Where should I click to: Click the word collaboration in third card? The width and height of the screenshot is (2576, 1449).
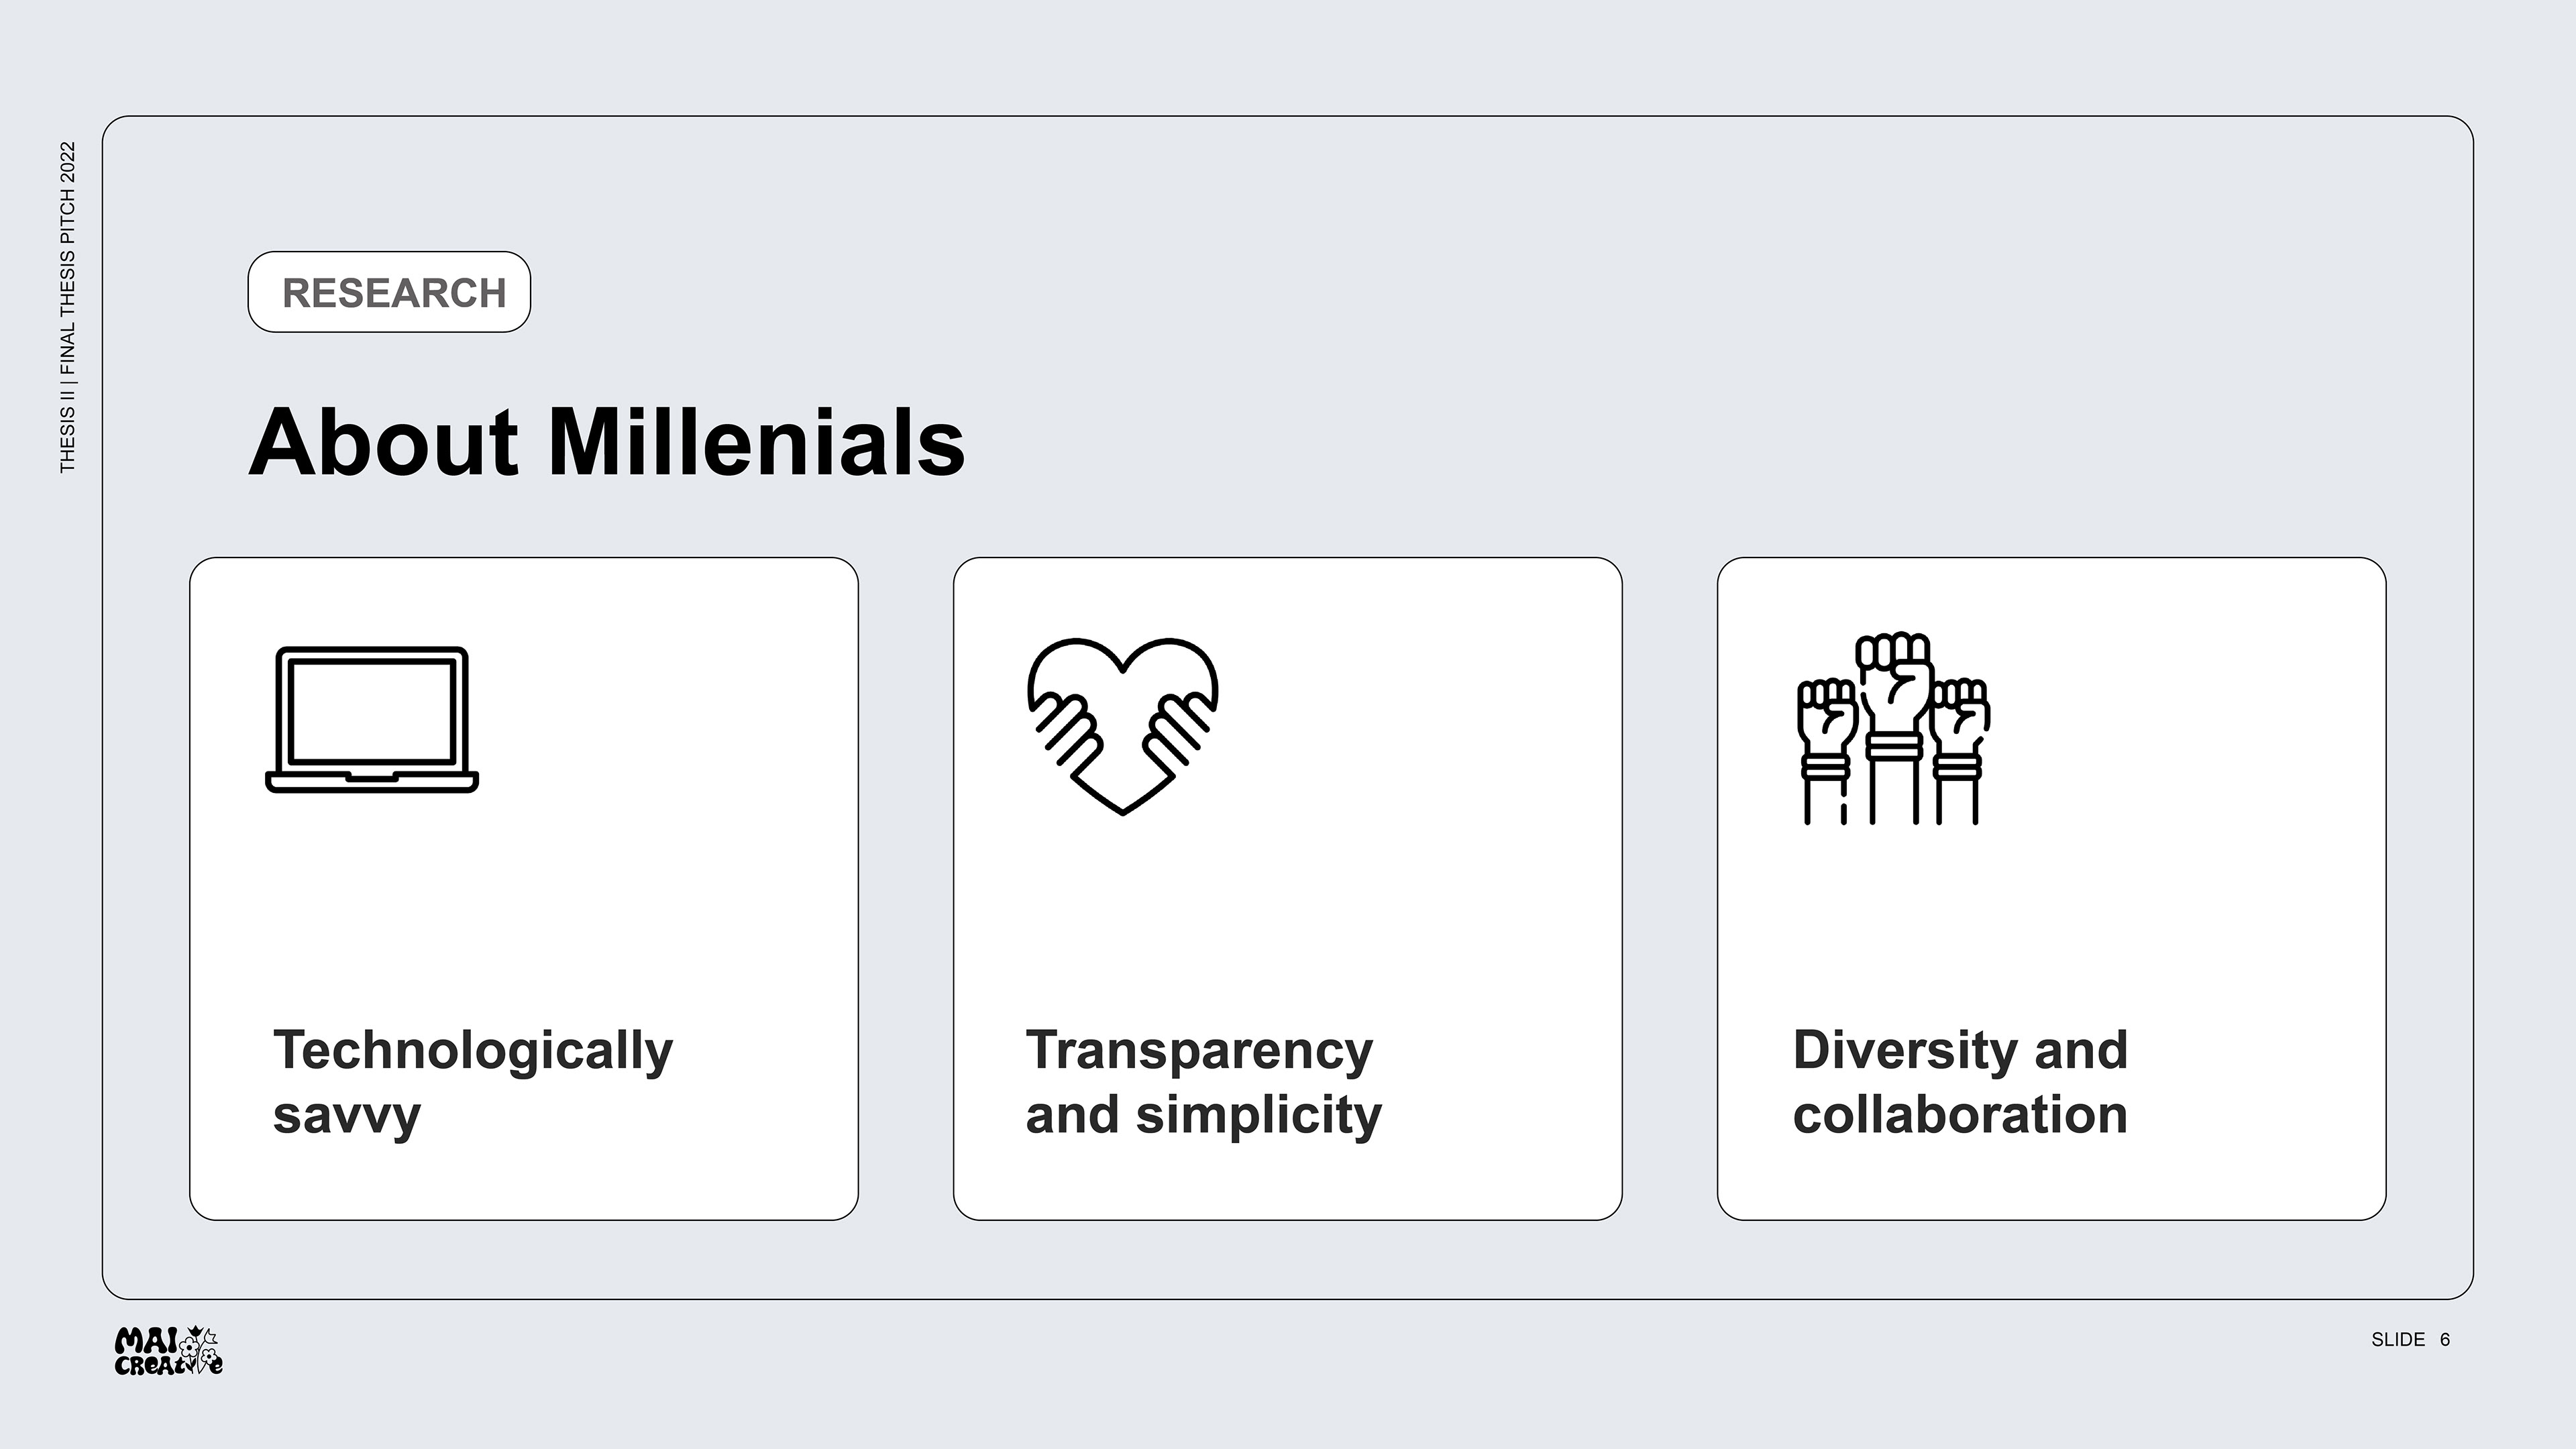pyautogui.click(x=1960, y=1114)
